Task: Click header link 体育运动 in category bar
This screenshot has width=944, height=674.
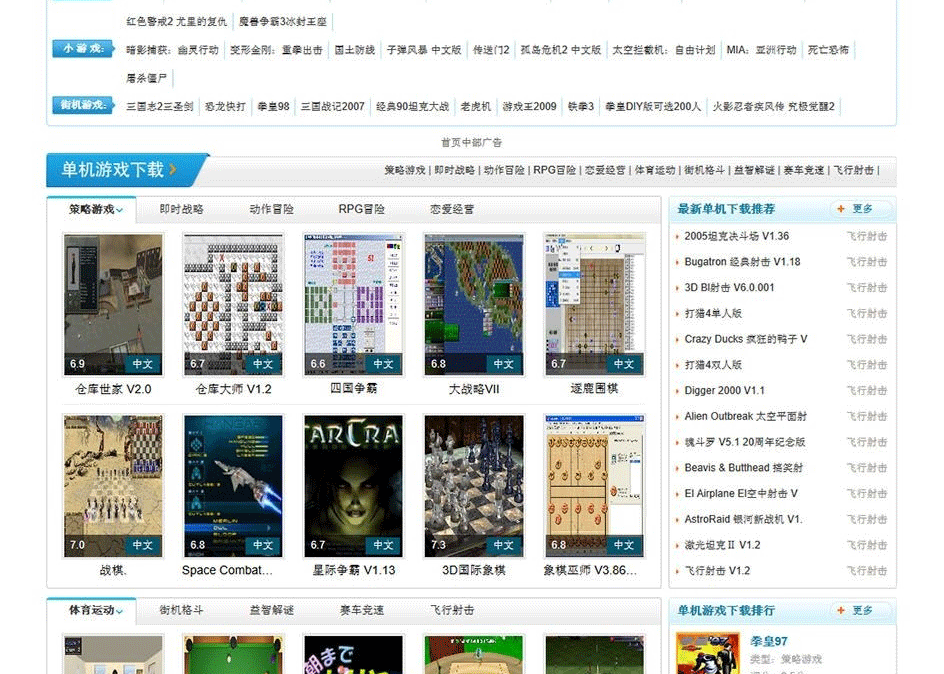Action: [x=654, y=170]
